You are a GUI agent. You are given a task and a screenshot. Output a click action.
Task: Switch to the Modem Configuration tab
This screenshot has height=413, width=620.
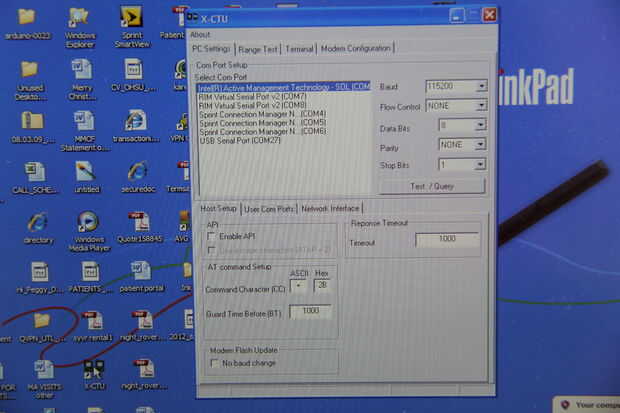coord(355,49)
